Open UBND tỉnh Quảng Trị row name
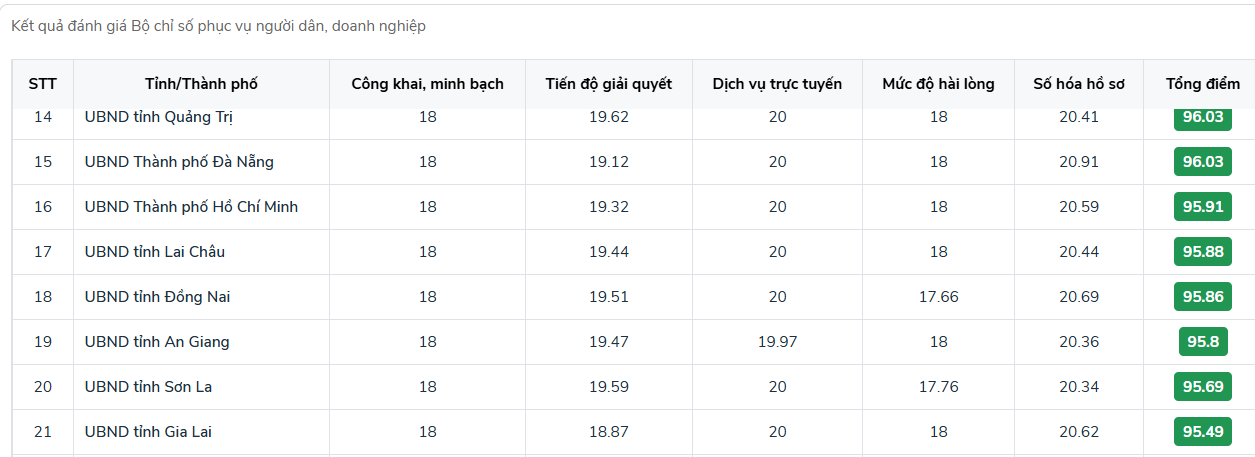Screen dimensions: 1255x457 [159, 117]
